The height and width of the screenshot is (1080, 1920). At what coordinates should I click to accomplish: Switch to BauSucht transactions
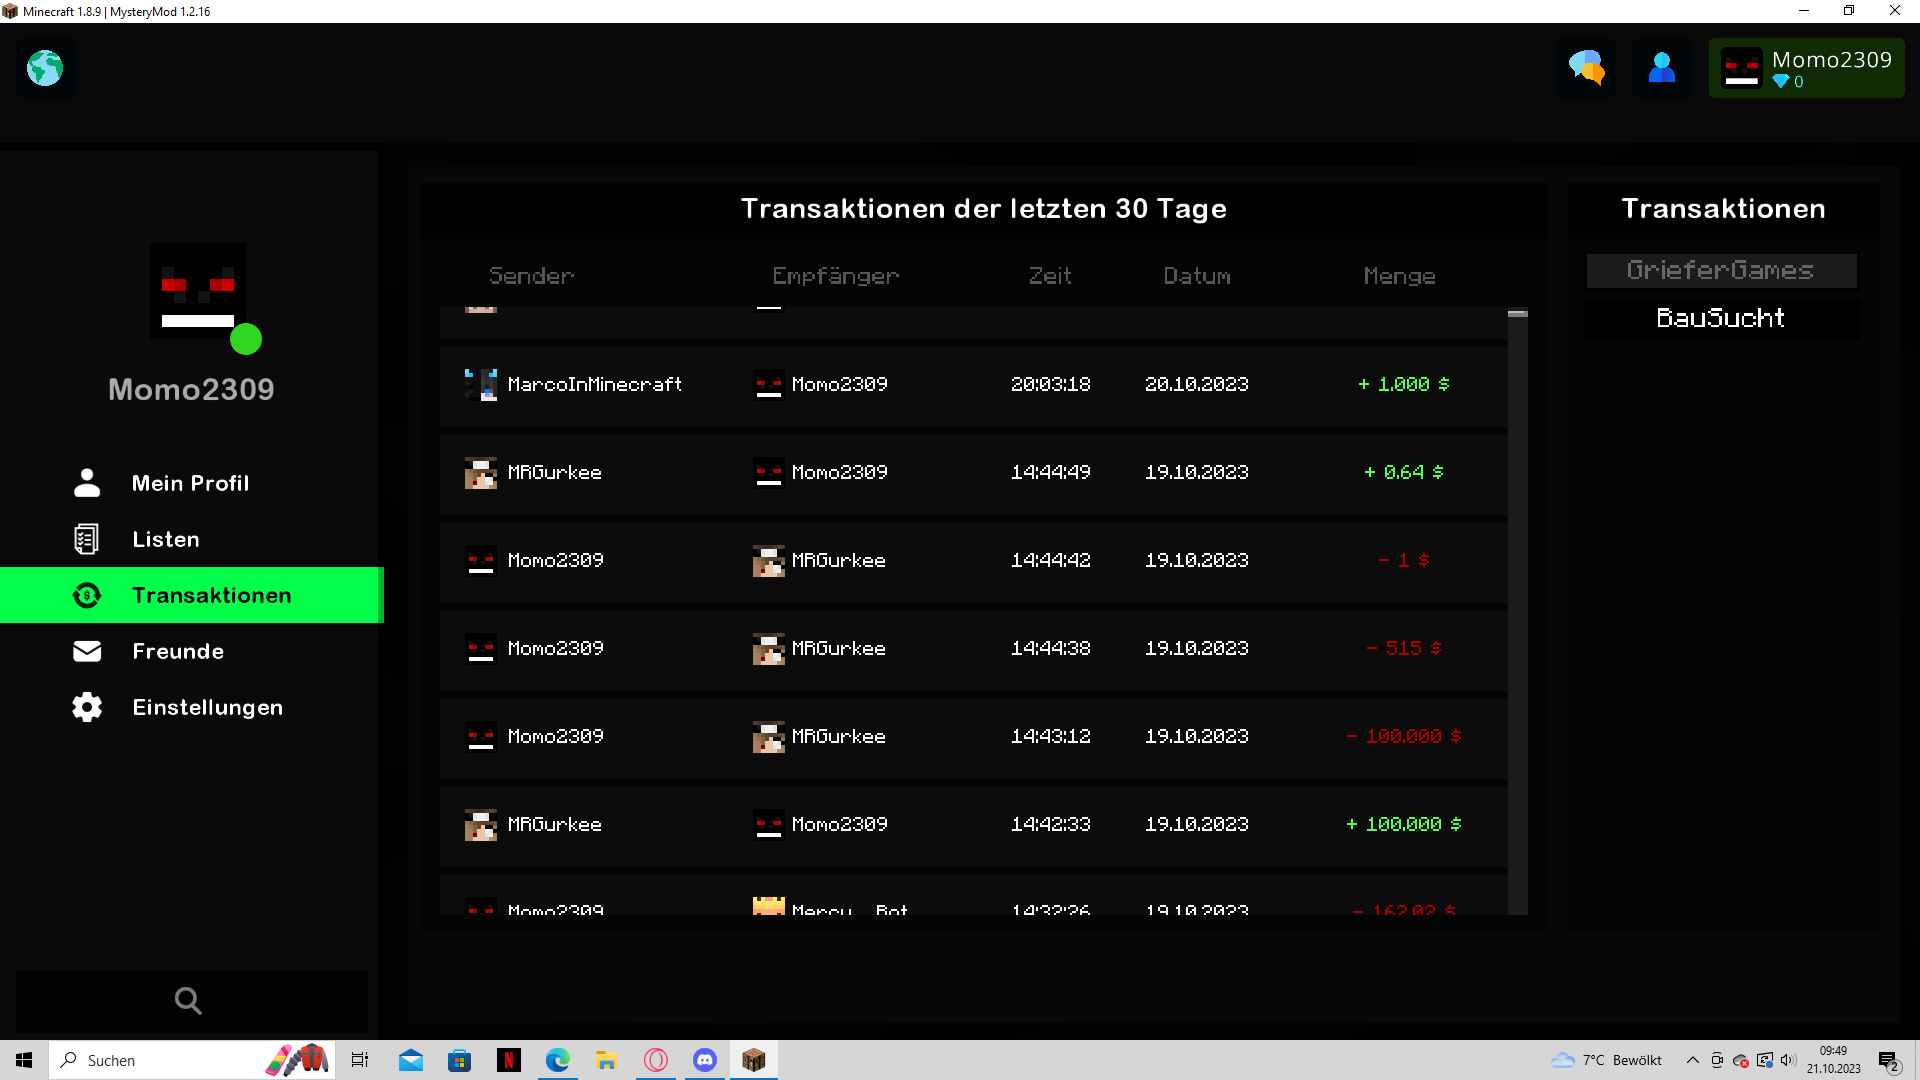[1721, 318]
